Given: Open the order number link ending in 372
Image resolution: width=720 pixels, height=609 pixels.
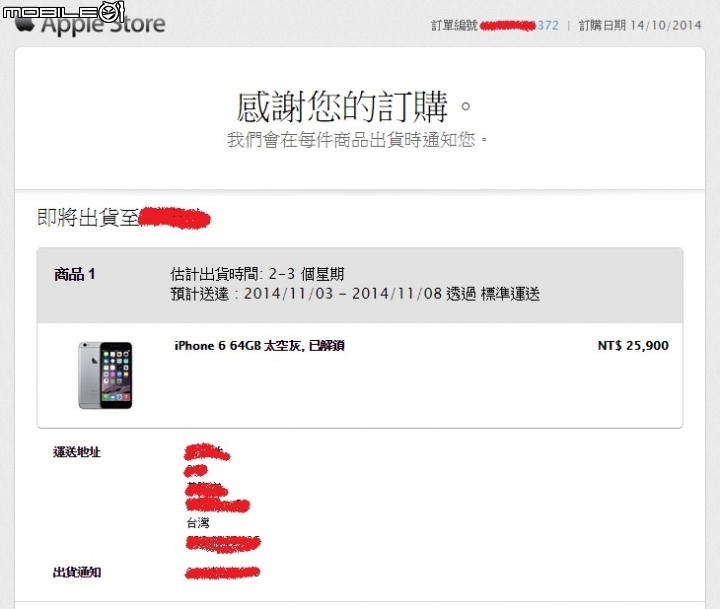Looking at the screenshot, I should (x=519, y=25).
